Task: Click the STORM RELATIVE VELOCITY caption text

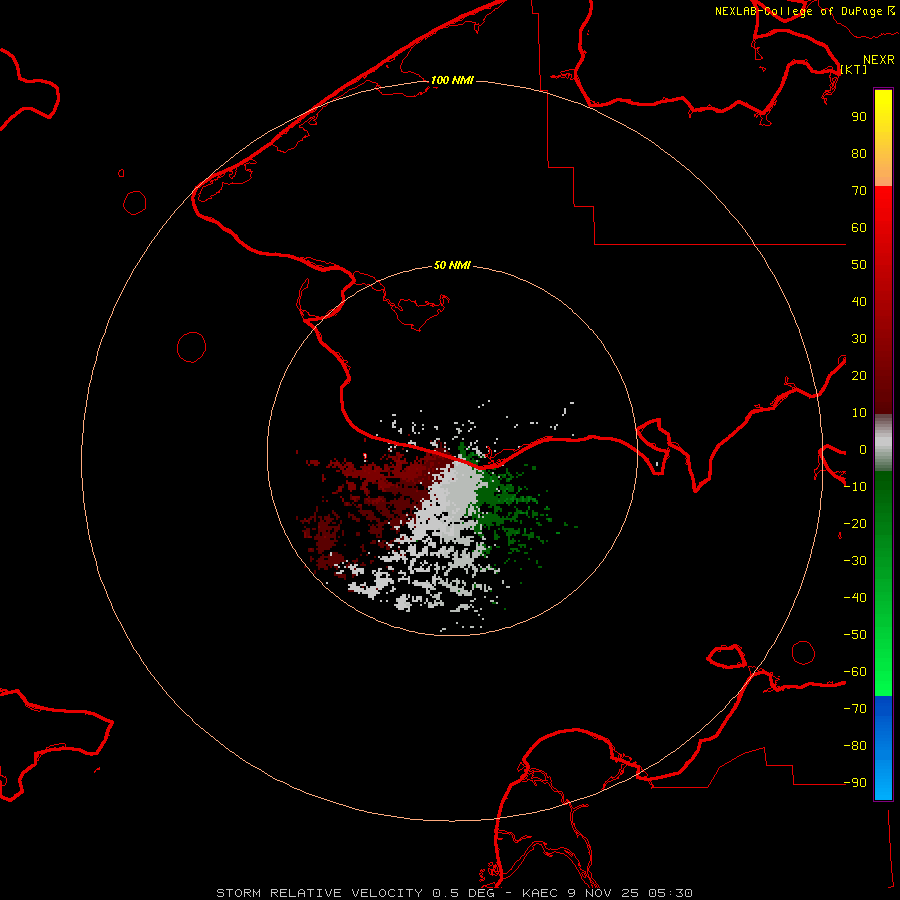Action: [319, 893]
